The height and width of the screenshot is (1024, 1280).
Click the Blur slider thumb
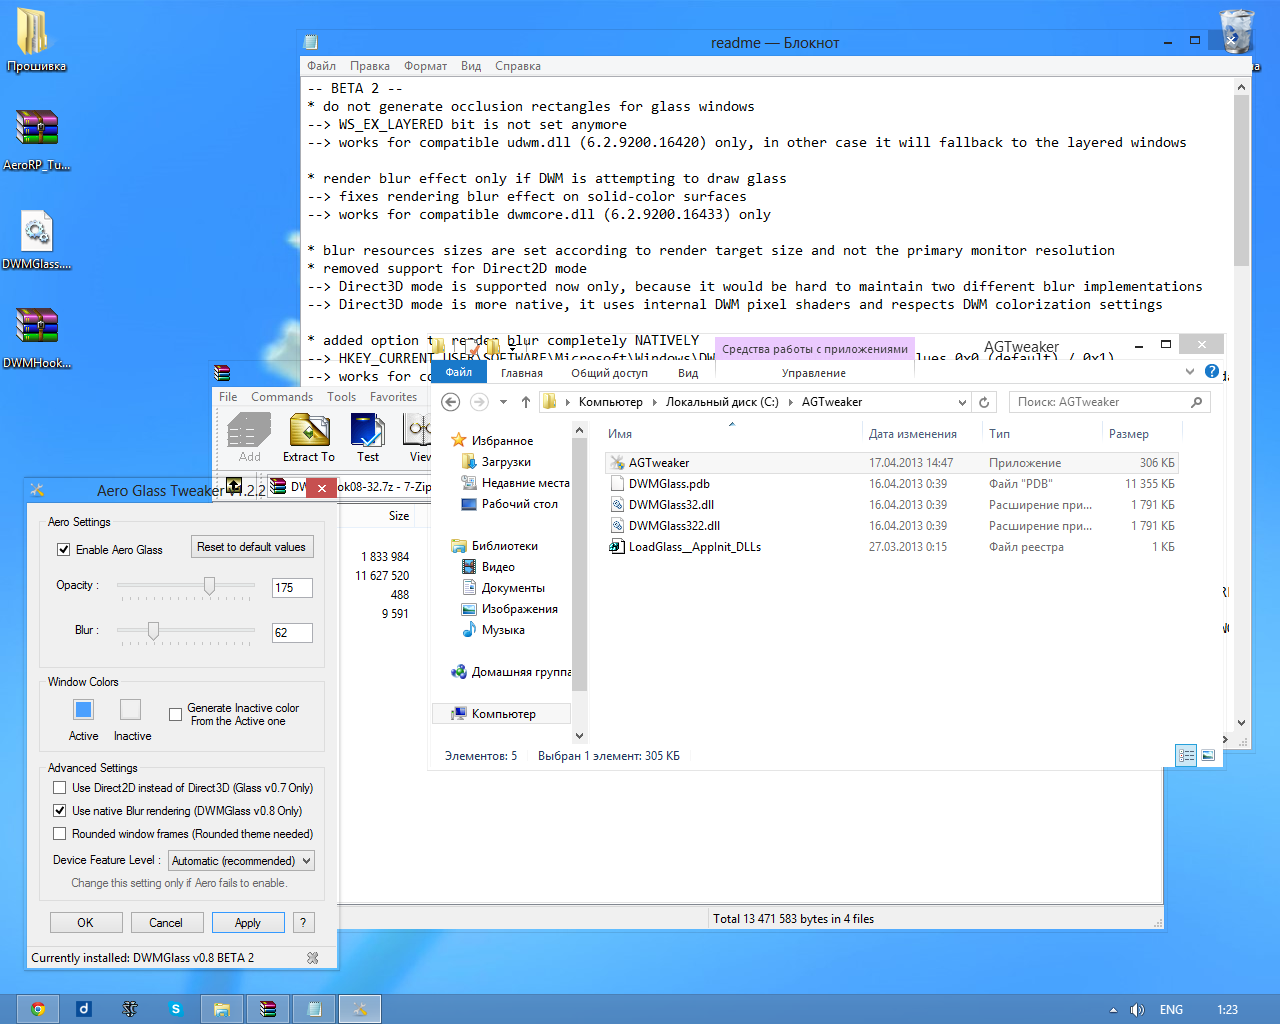pos(153,631)
